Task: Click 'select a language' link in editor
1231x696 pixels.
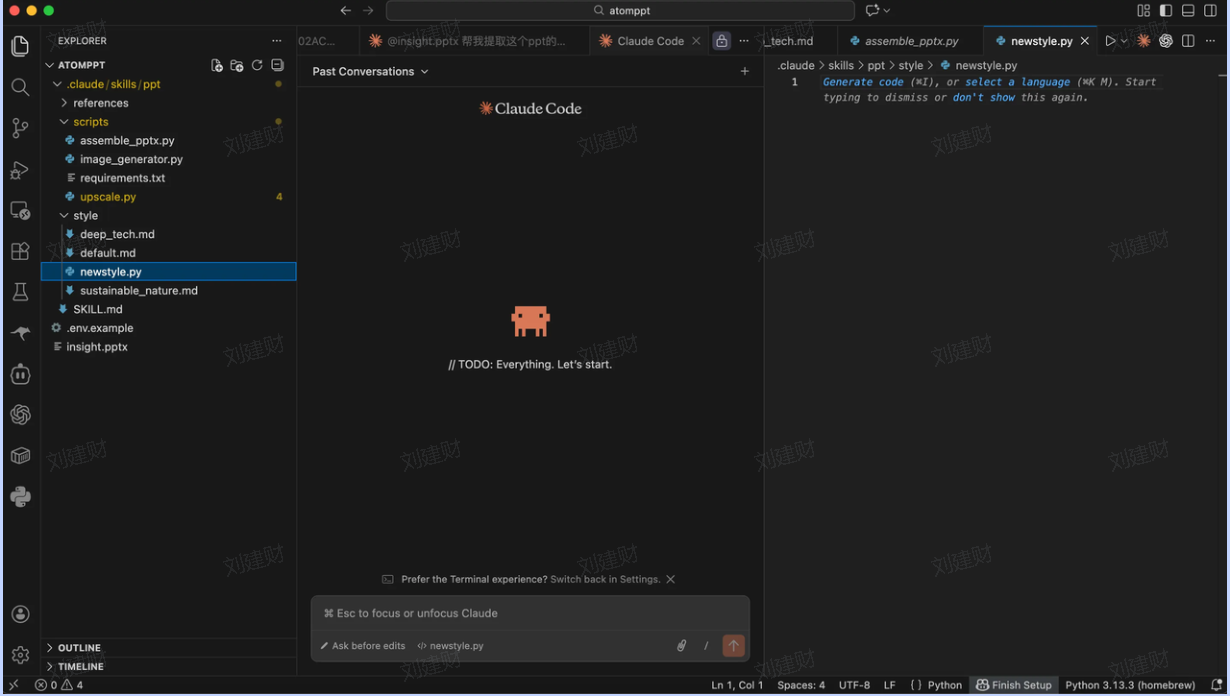Action: pos(1017,82)
